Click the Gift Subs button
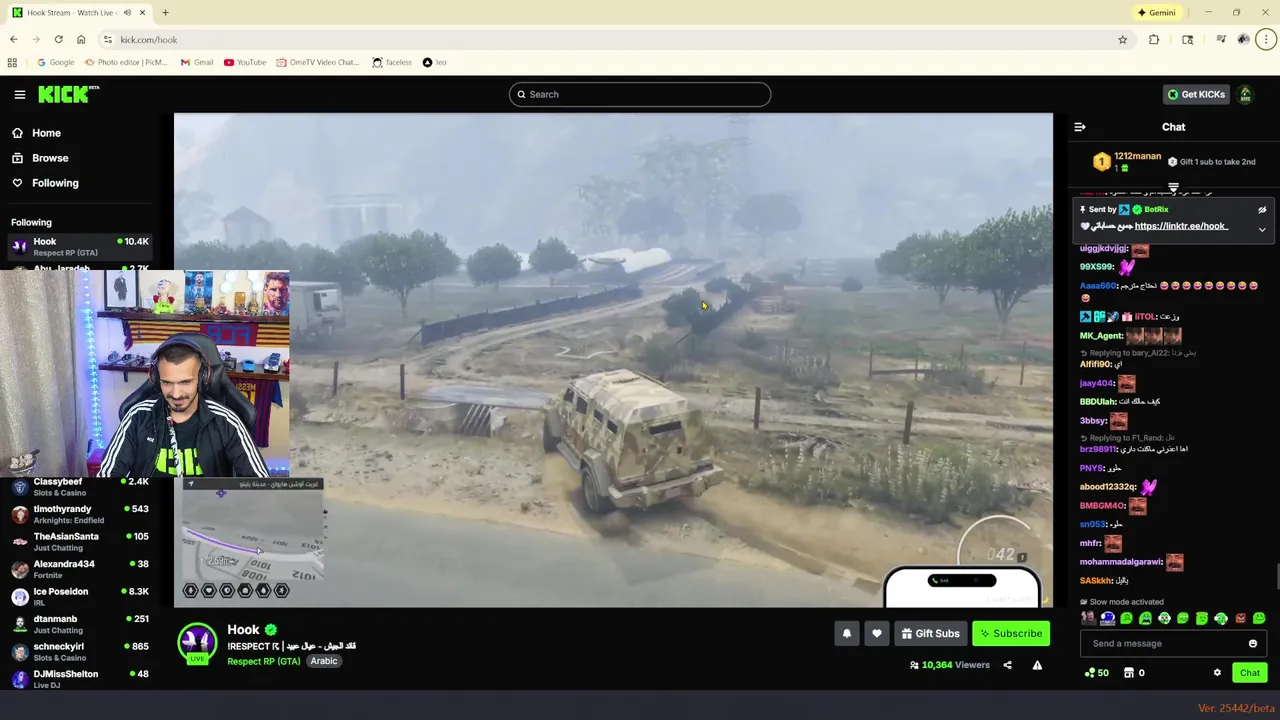Viewport: 1280px width, 720px height. tap(930, 634)
